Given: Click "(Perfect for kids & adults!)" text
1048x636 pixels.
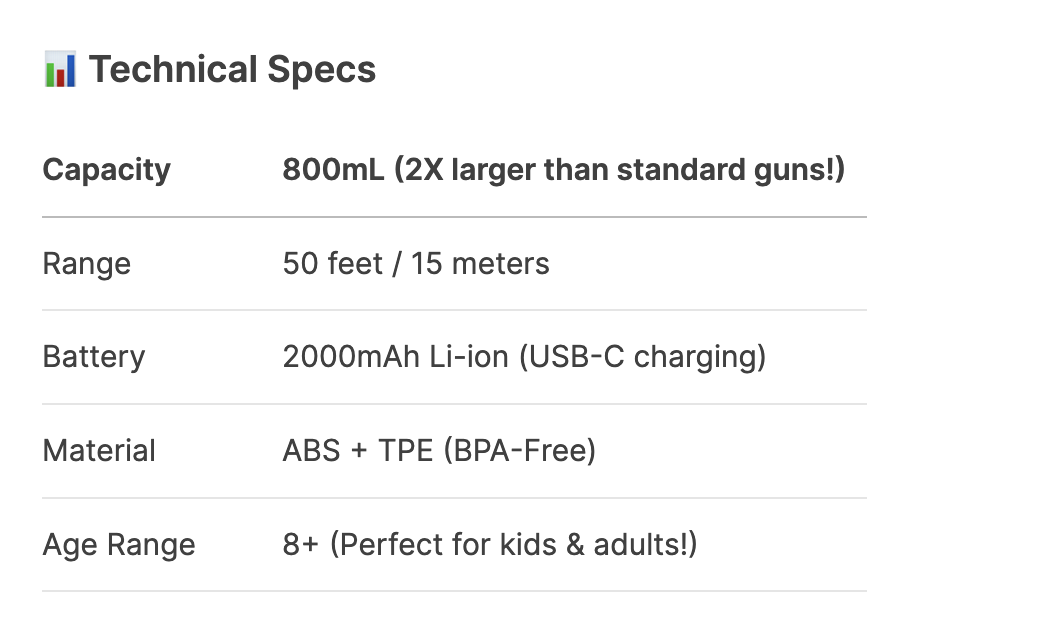Looking at the screenshot, I should [514, 545].
